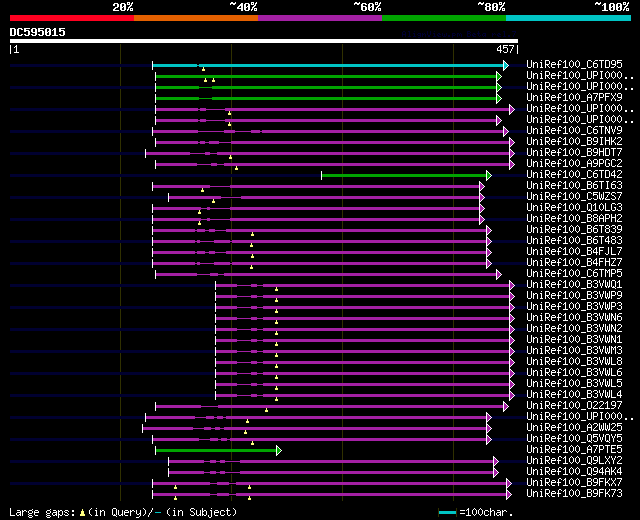
Task: Select the UniRef100_Q9LXY2 label
Action: click(574, 461)
